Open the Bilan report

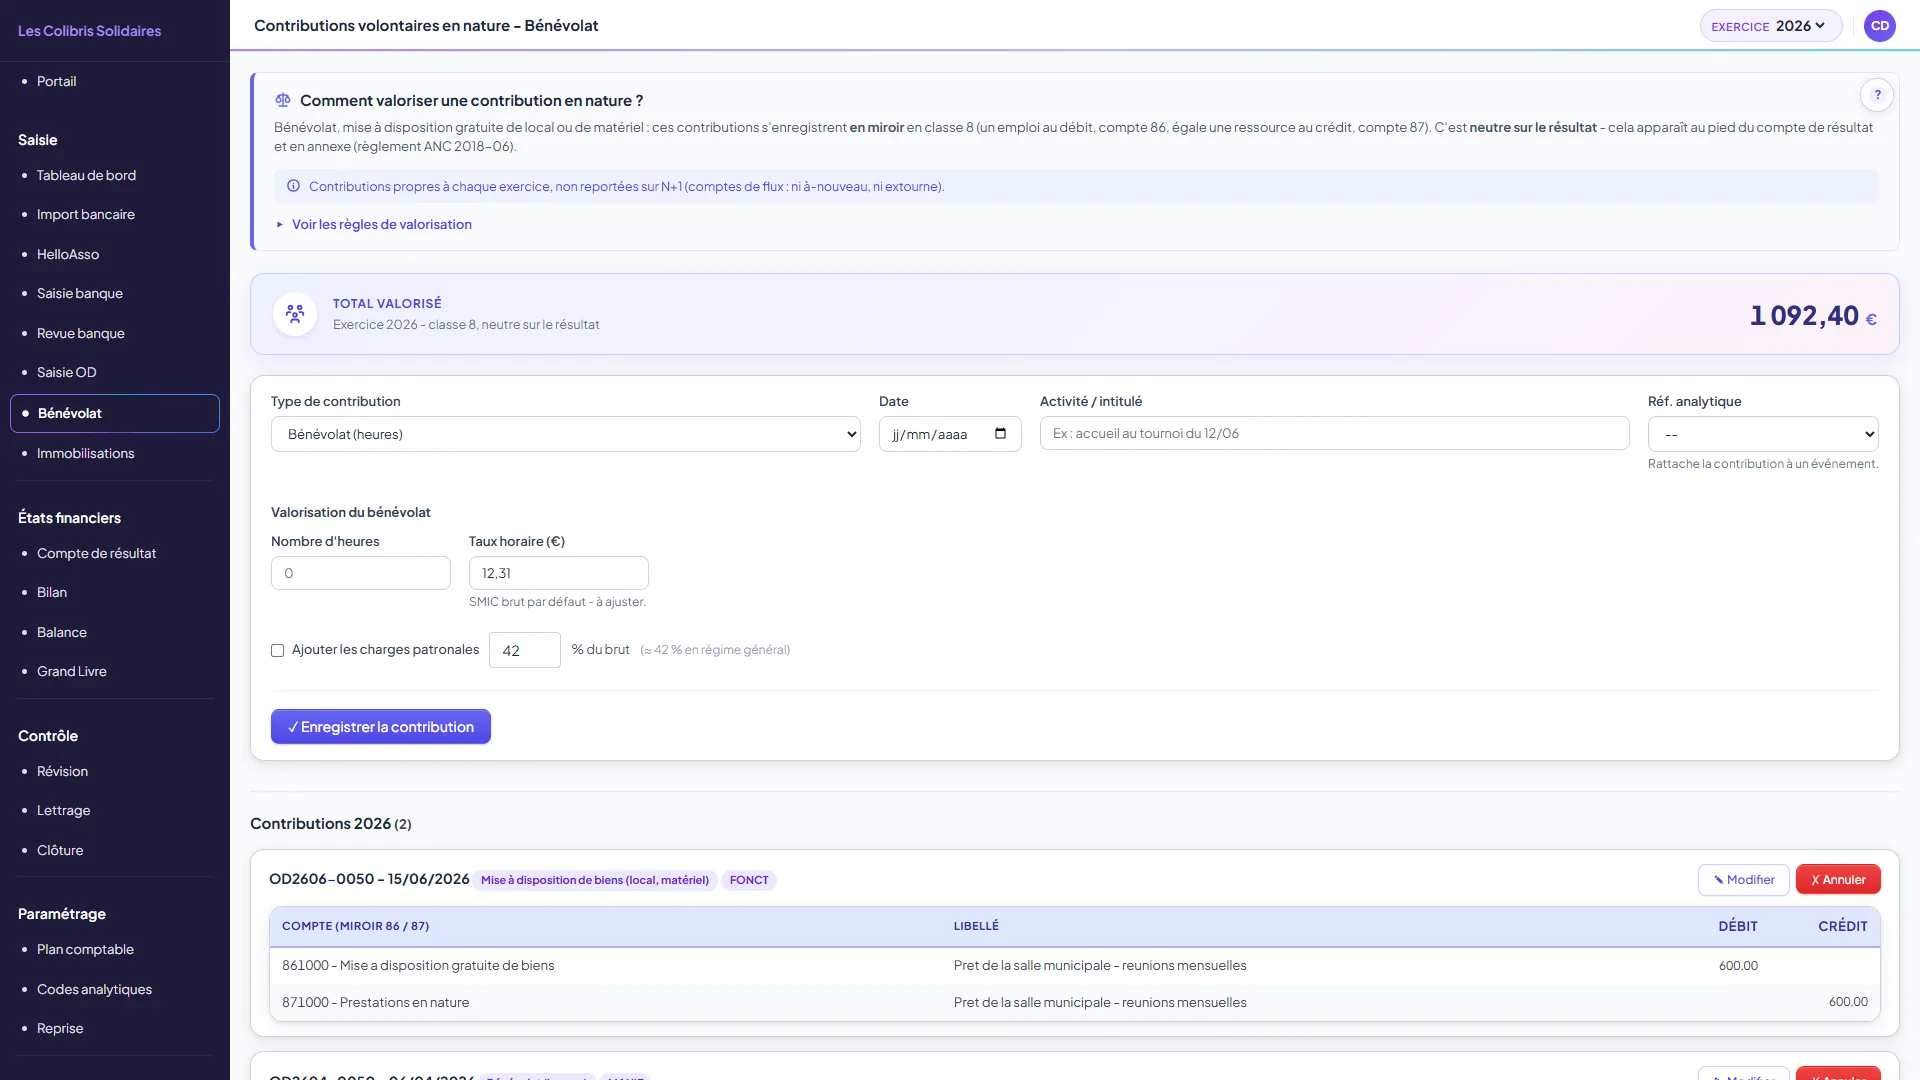click(52, 592)
